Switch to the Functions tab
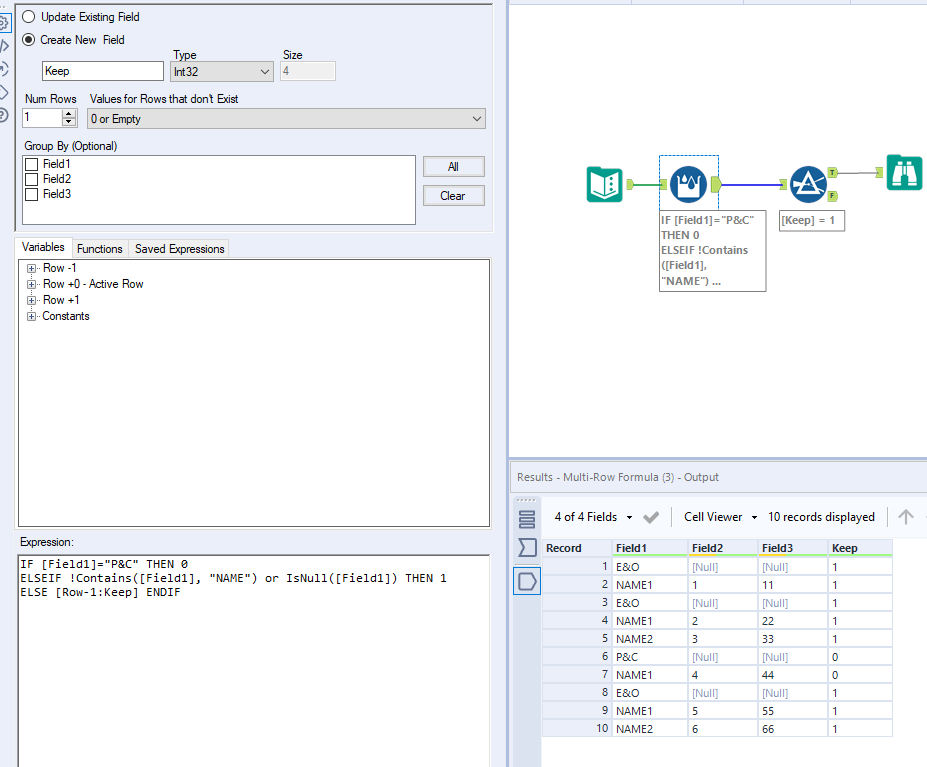This screenshot has height=767, width=927. (99, 248)
